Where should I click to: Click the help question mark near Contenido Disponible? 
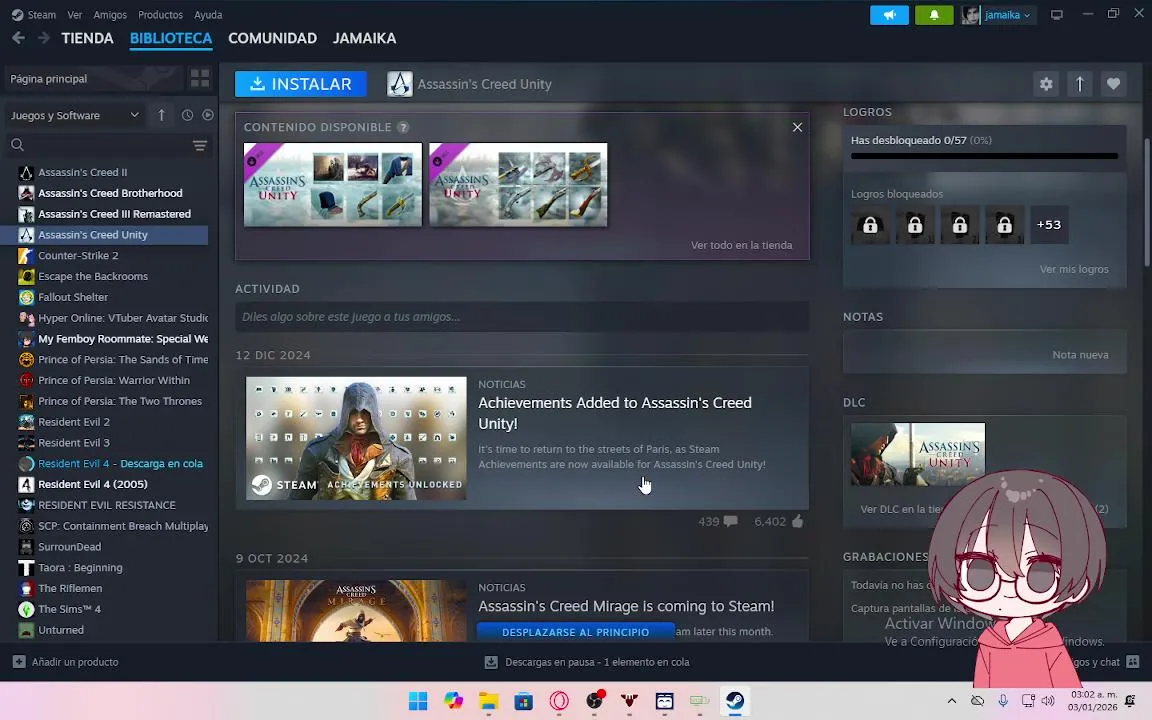click(403, 127)
